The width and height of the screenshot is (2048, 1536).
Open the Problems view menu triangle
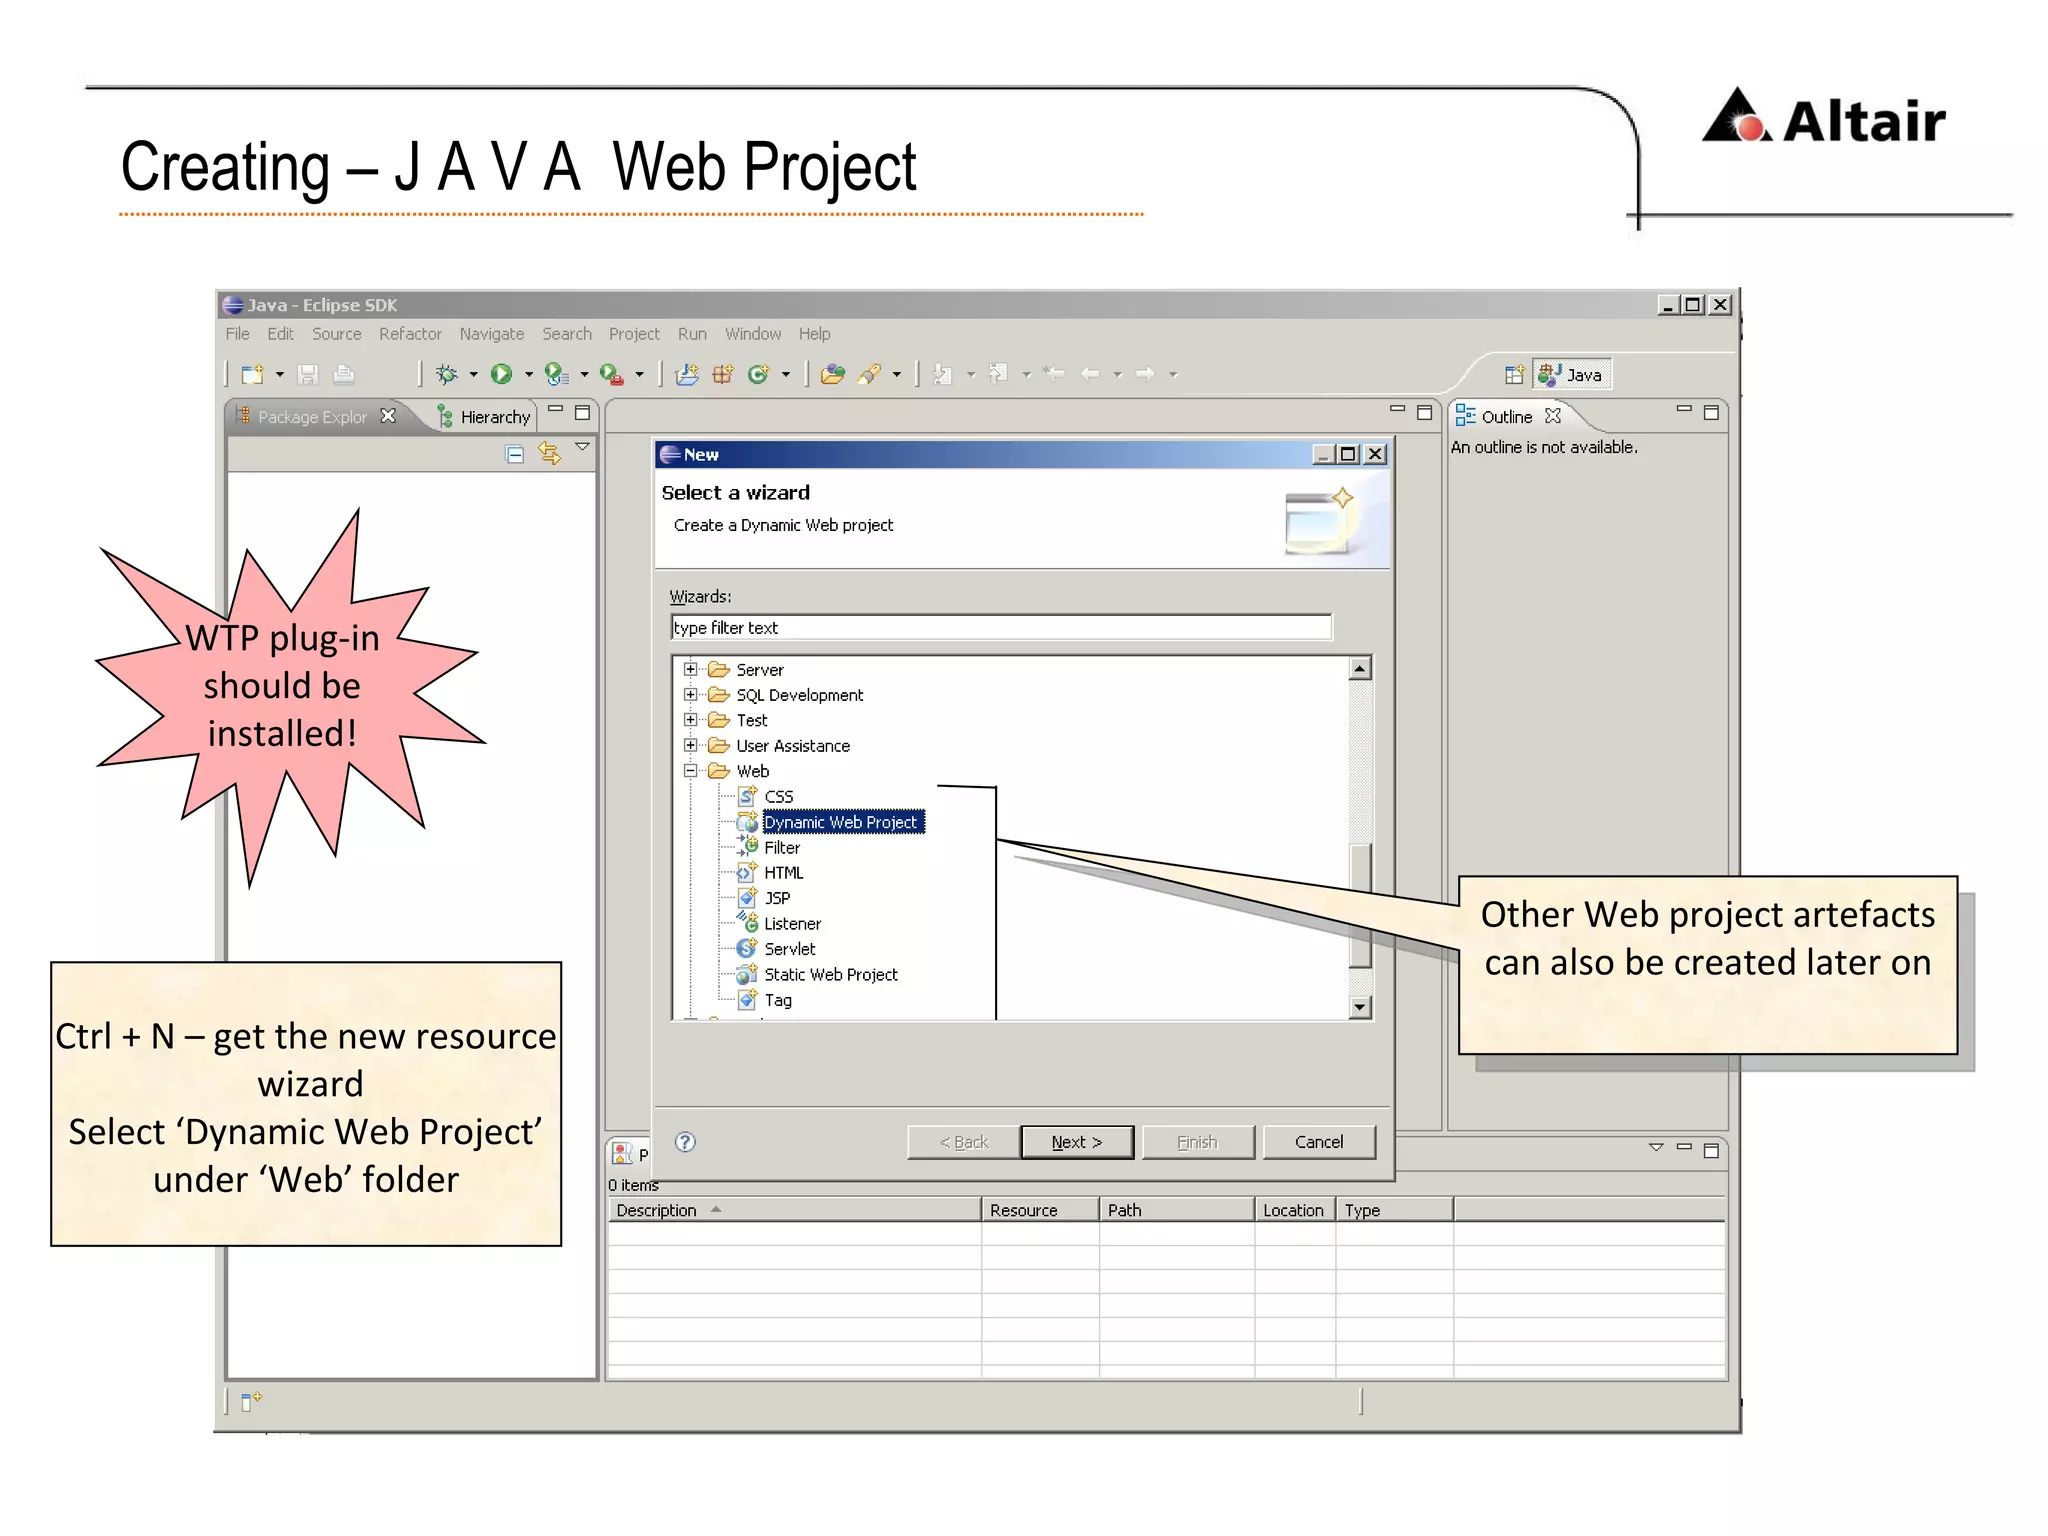pos(1656,1148)
